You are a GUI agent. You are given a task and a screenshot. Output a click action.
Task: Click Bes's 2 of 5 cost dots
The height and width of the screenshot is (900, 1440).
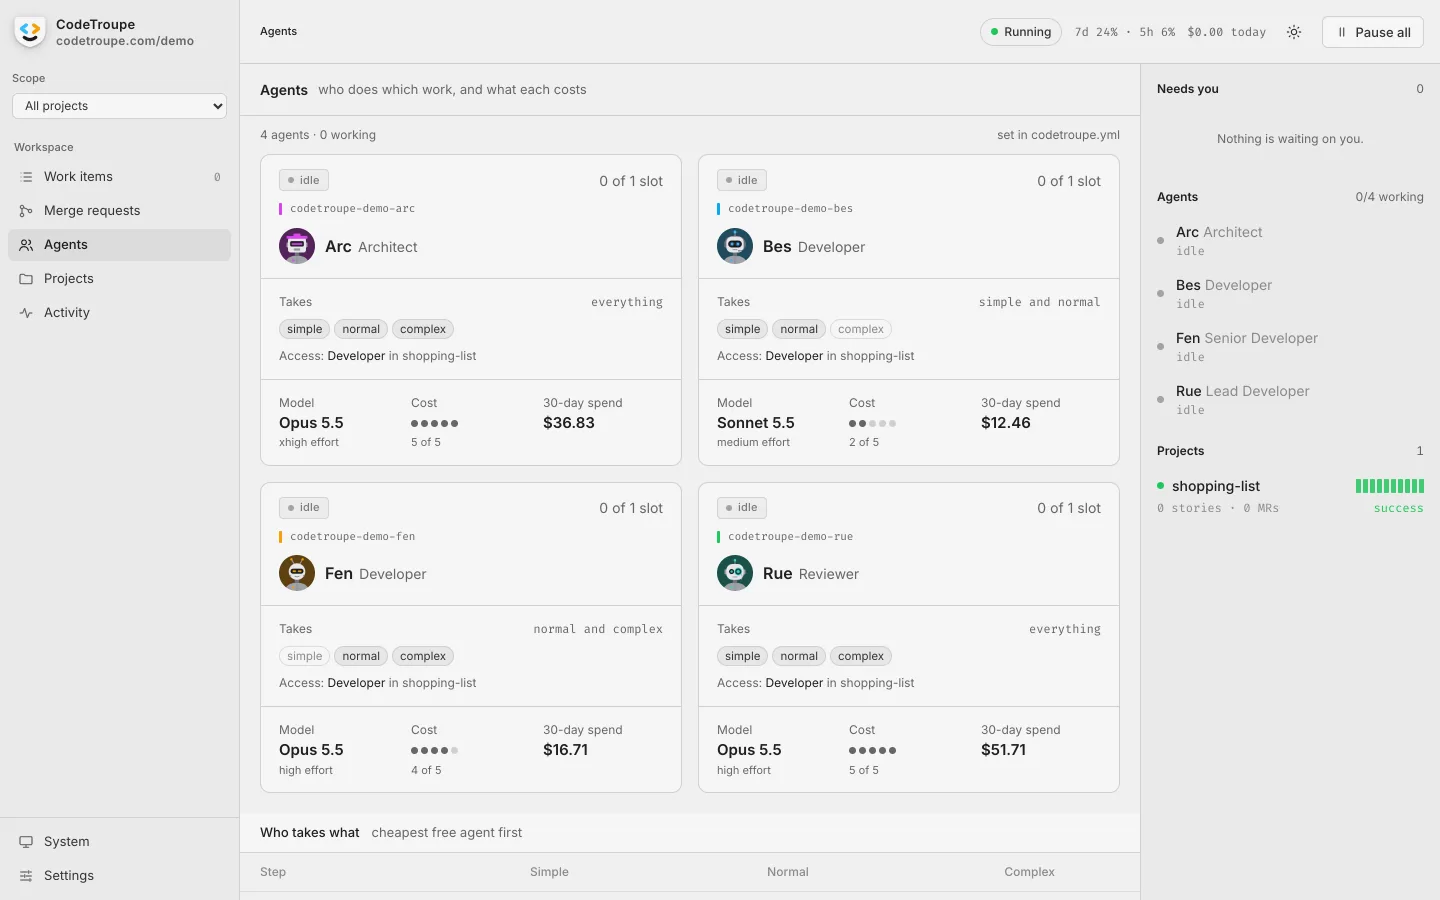coord(872,423)
